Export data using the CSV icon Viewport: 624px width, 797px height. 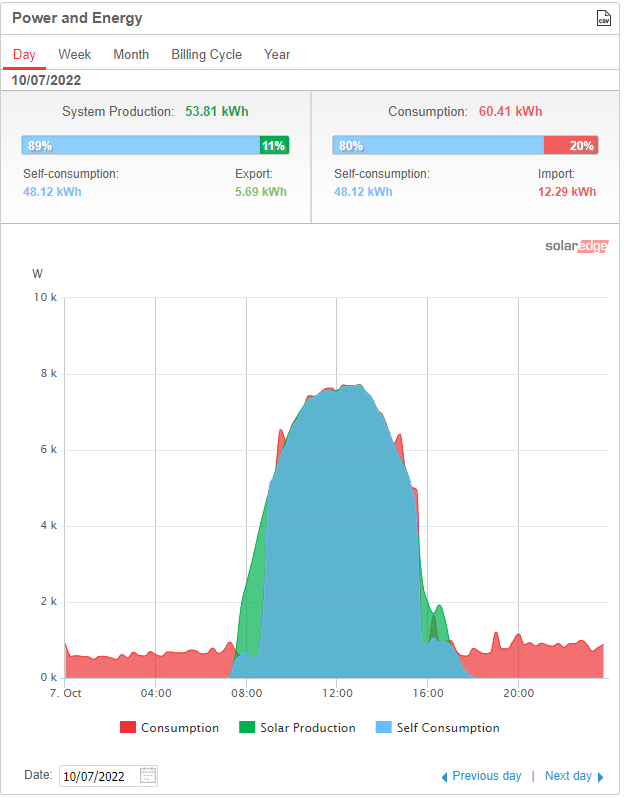pyautogui.click(x=603, y=18)
